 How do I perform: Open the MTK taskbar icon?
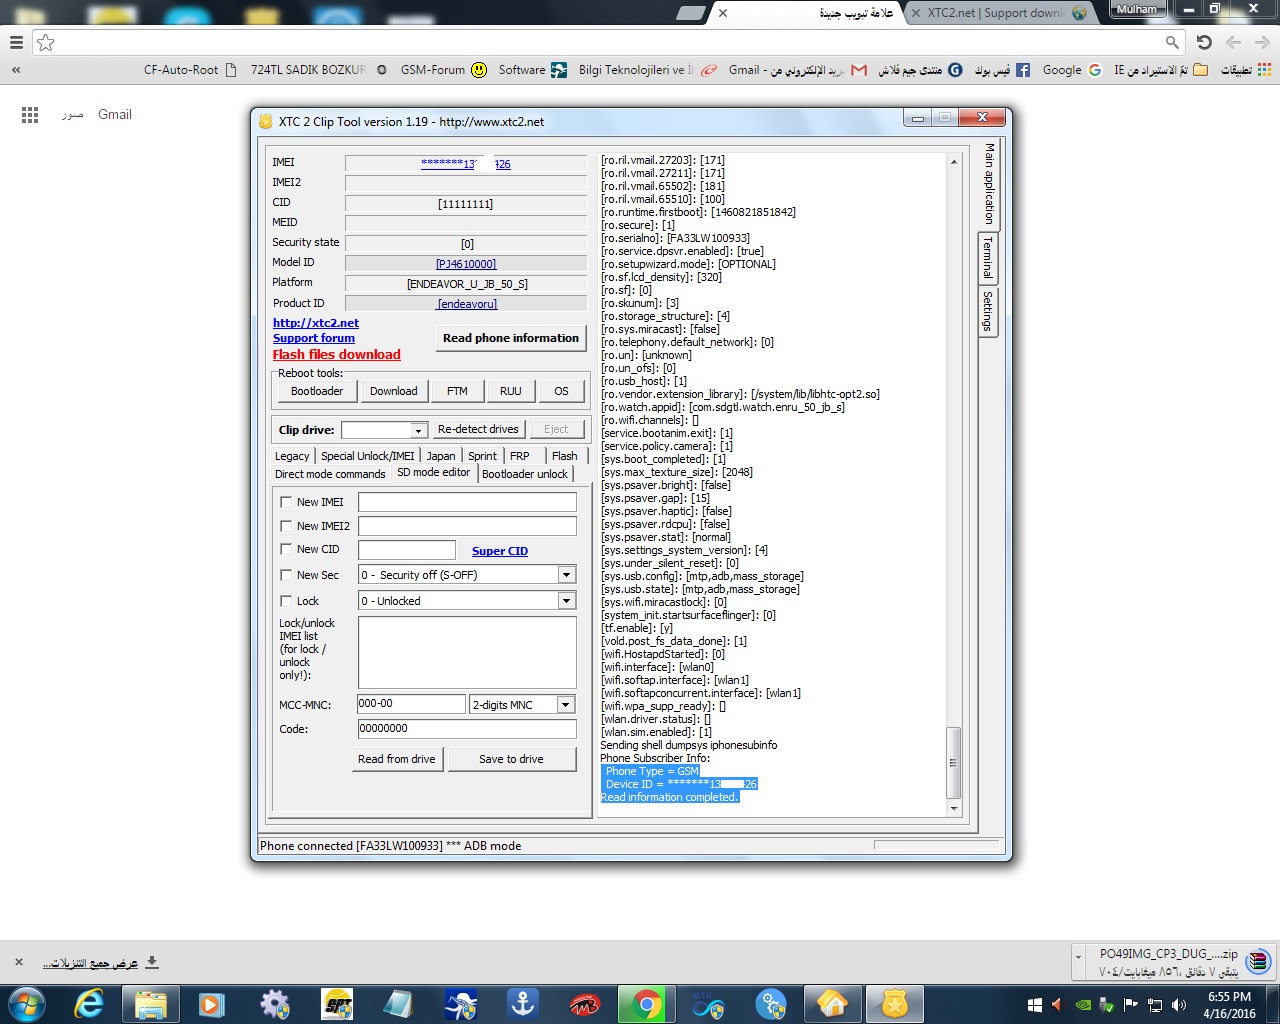coord(709,1004)
